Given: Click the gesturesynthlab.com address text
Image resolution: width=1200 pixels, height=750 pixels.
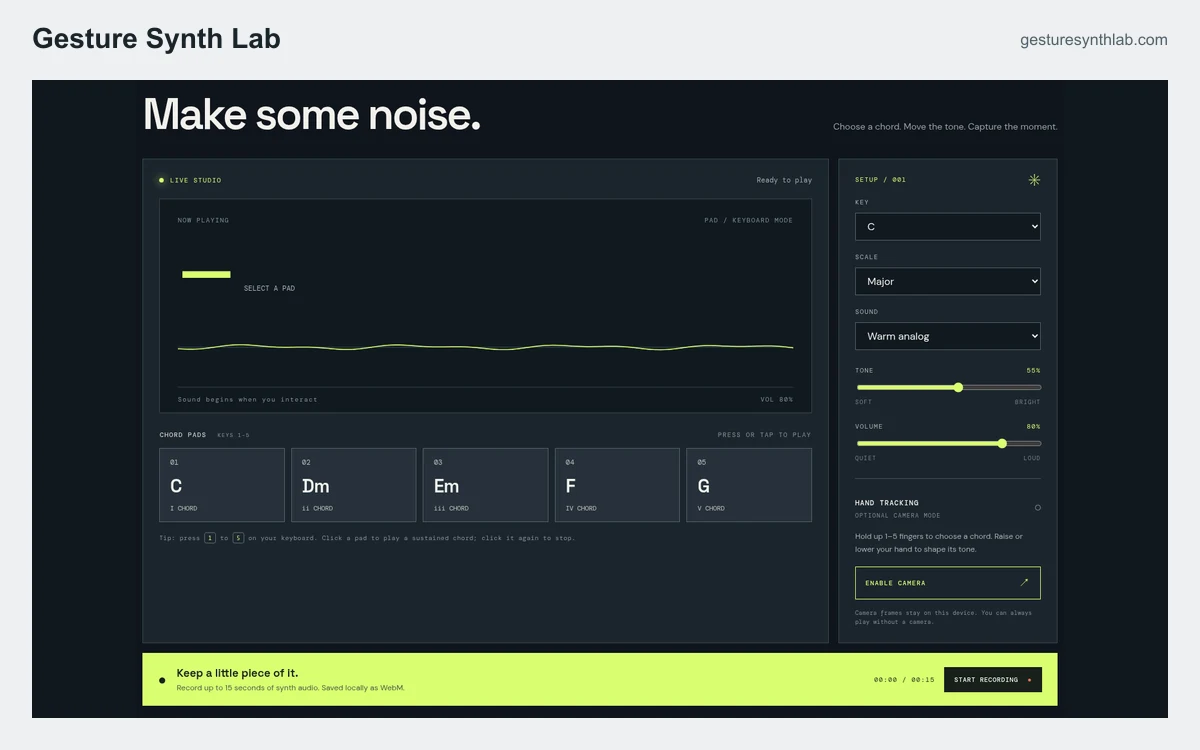Looking at the screenshot, I should [1094, 40].
